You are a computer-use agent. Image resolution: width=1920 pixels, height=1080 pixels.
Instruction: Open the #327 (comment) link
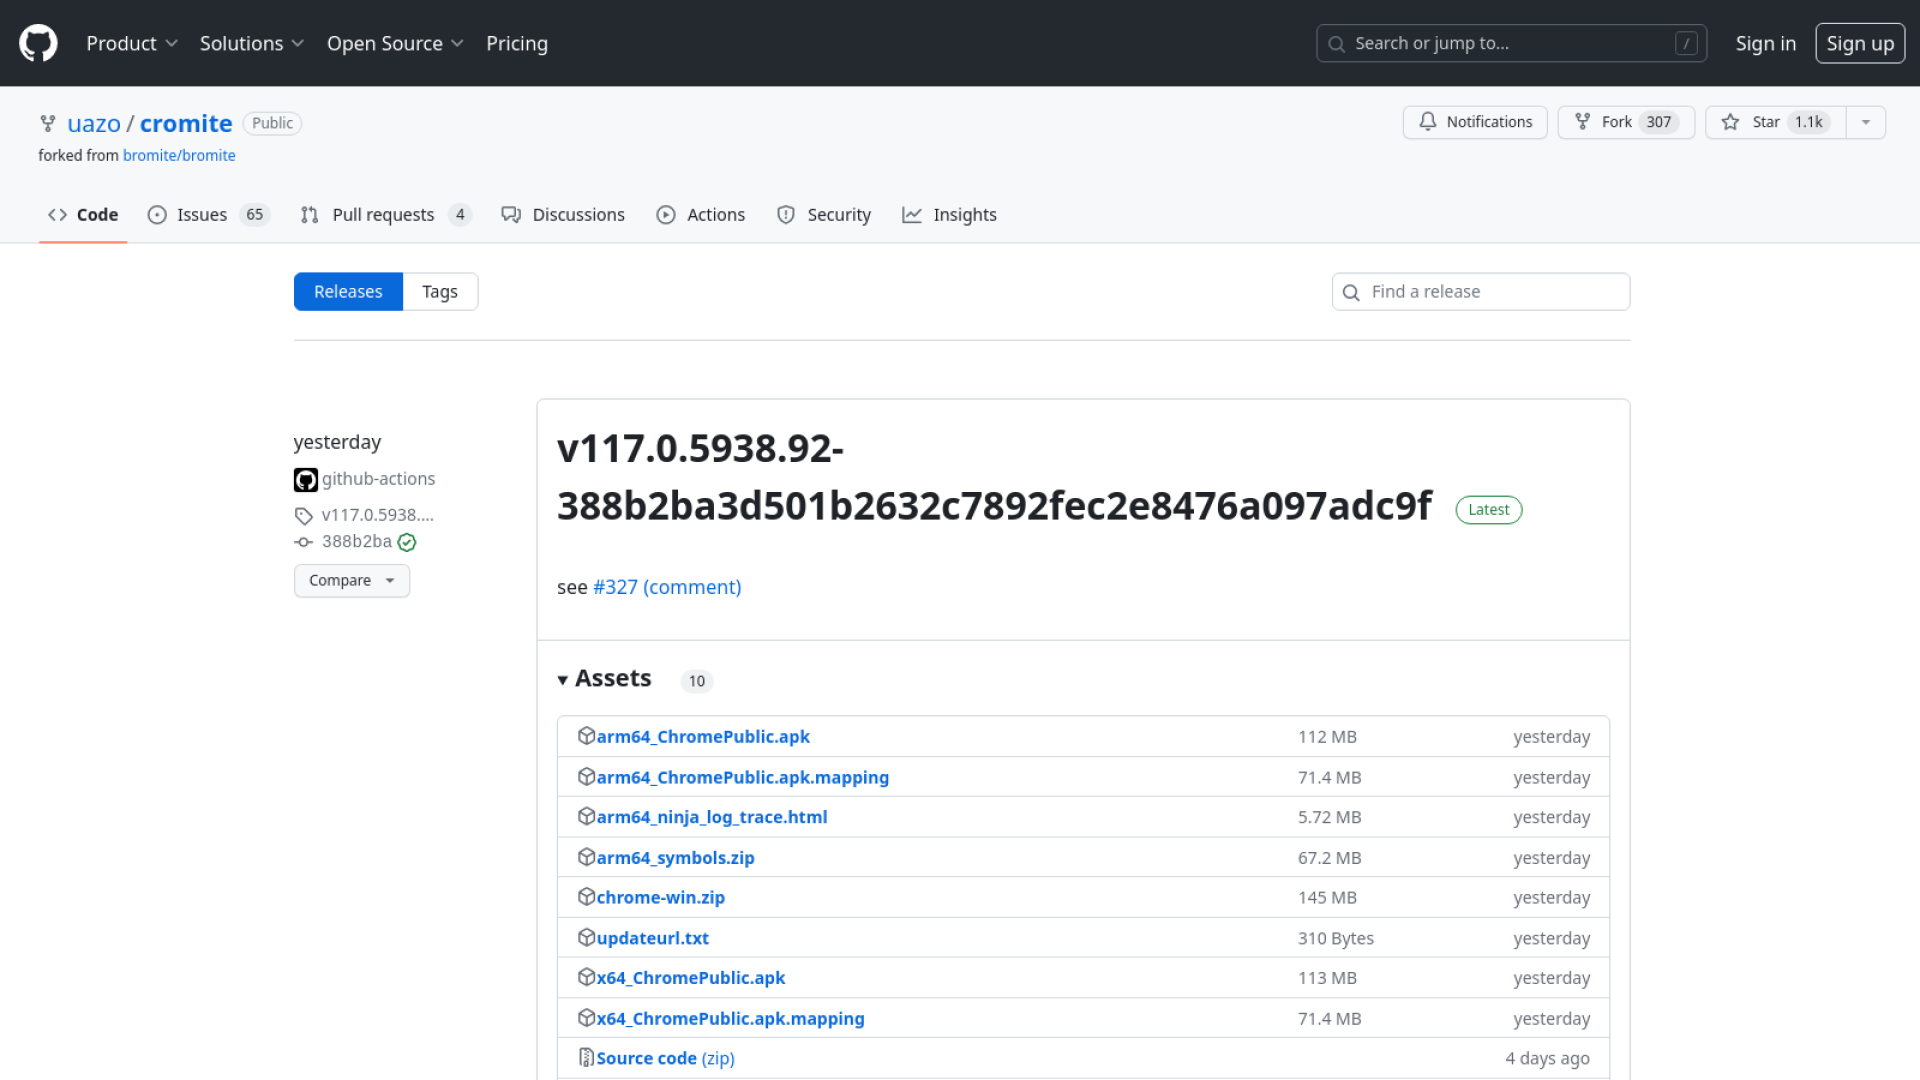click(x=667, y=587)
